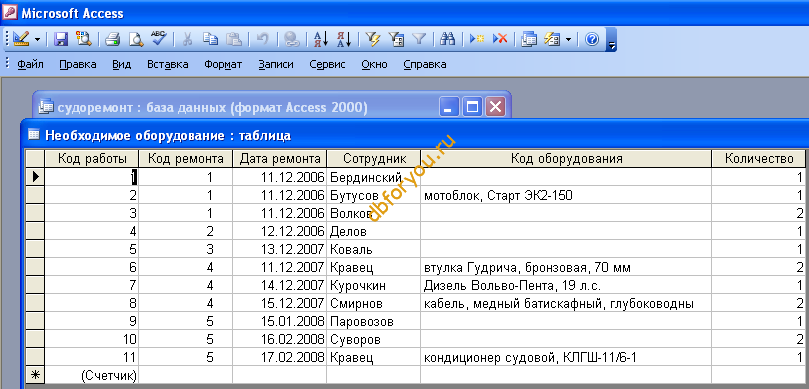Open the file search icon
Viewport: 809px width, 389px height.
click(x=84, y=39)
